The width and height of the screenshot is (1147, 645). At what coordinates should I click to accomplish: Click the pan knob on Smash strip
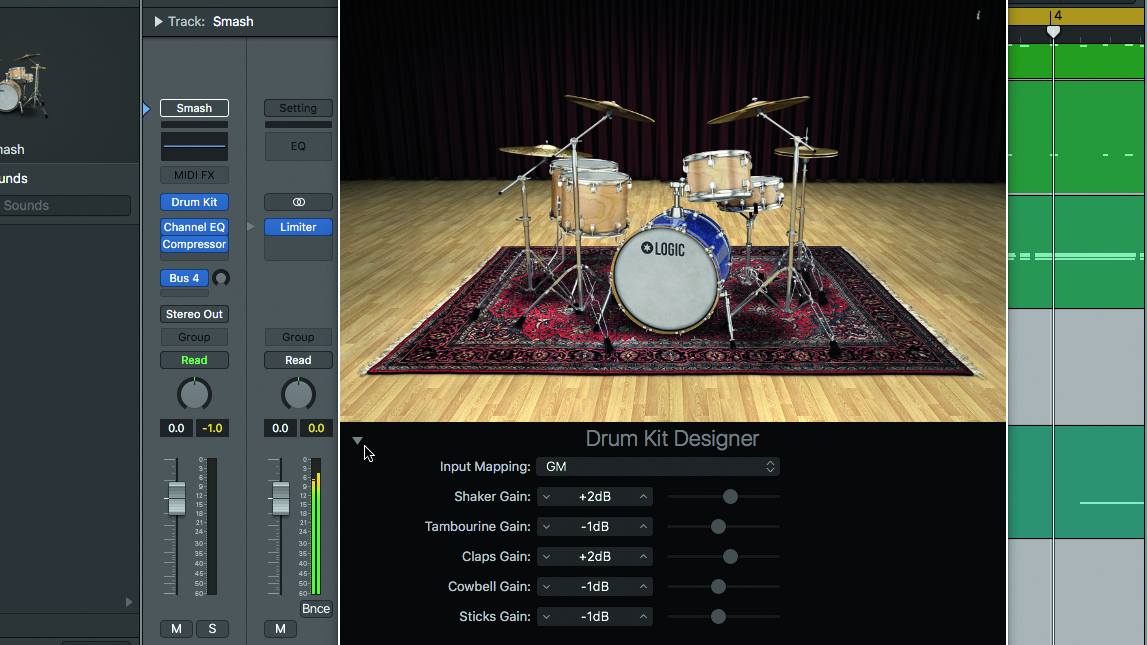point(195,395)
